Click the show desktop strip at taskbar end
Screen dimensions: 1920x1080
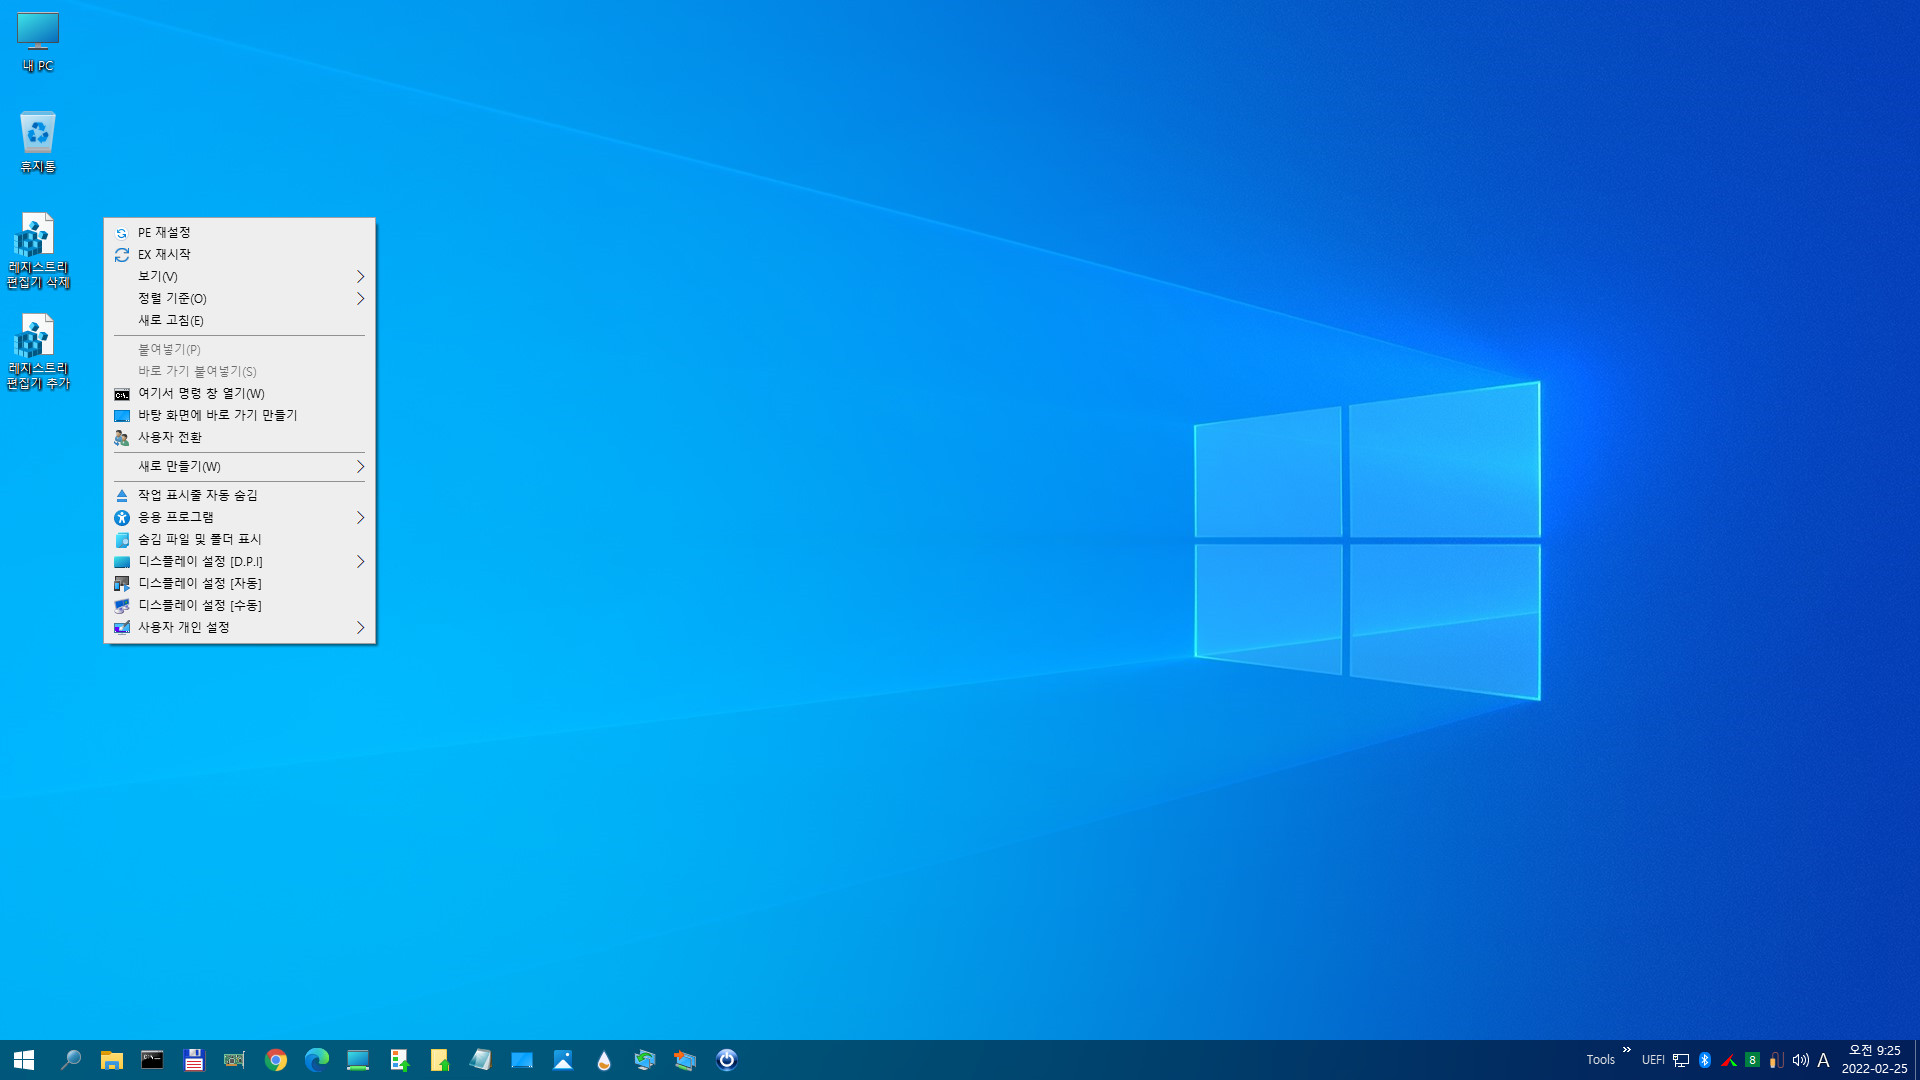click(x=1917, y=1060)
